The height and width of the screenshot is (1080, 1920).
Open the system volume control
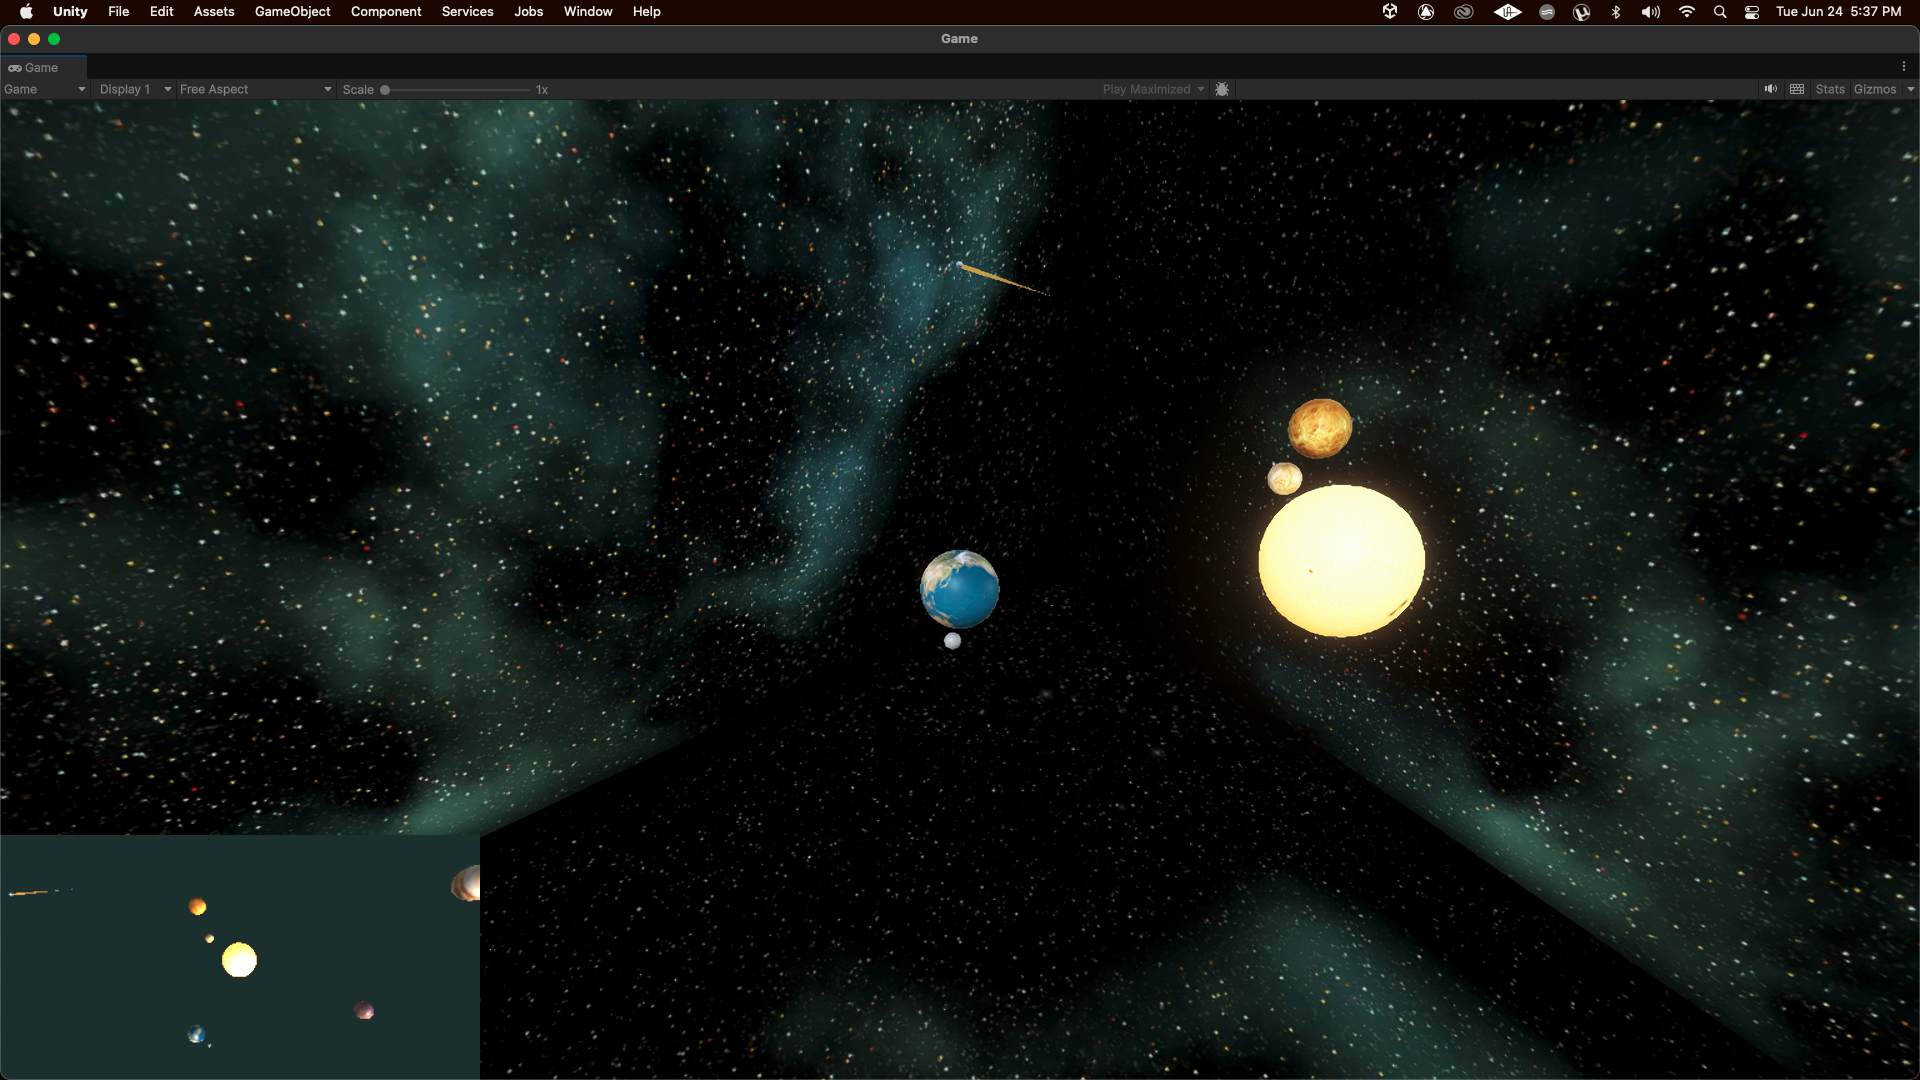(x=1651, y=12)
